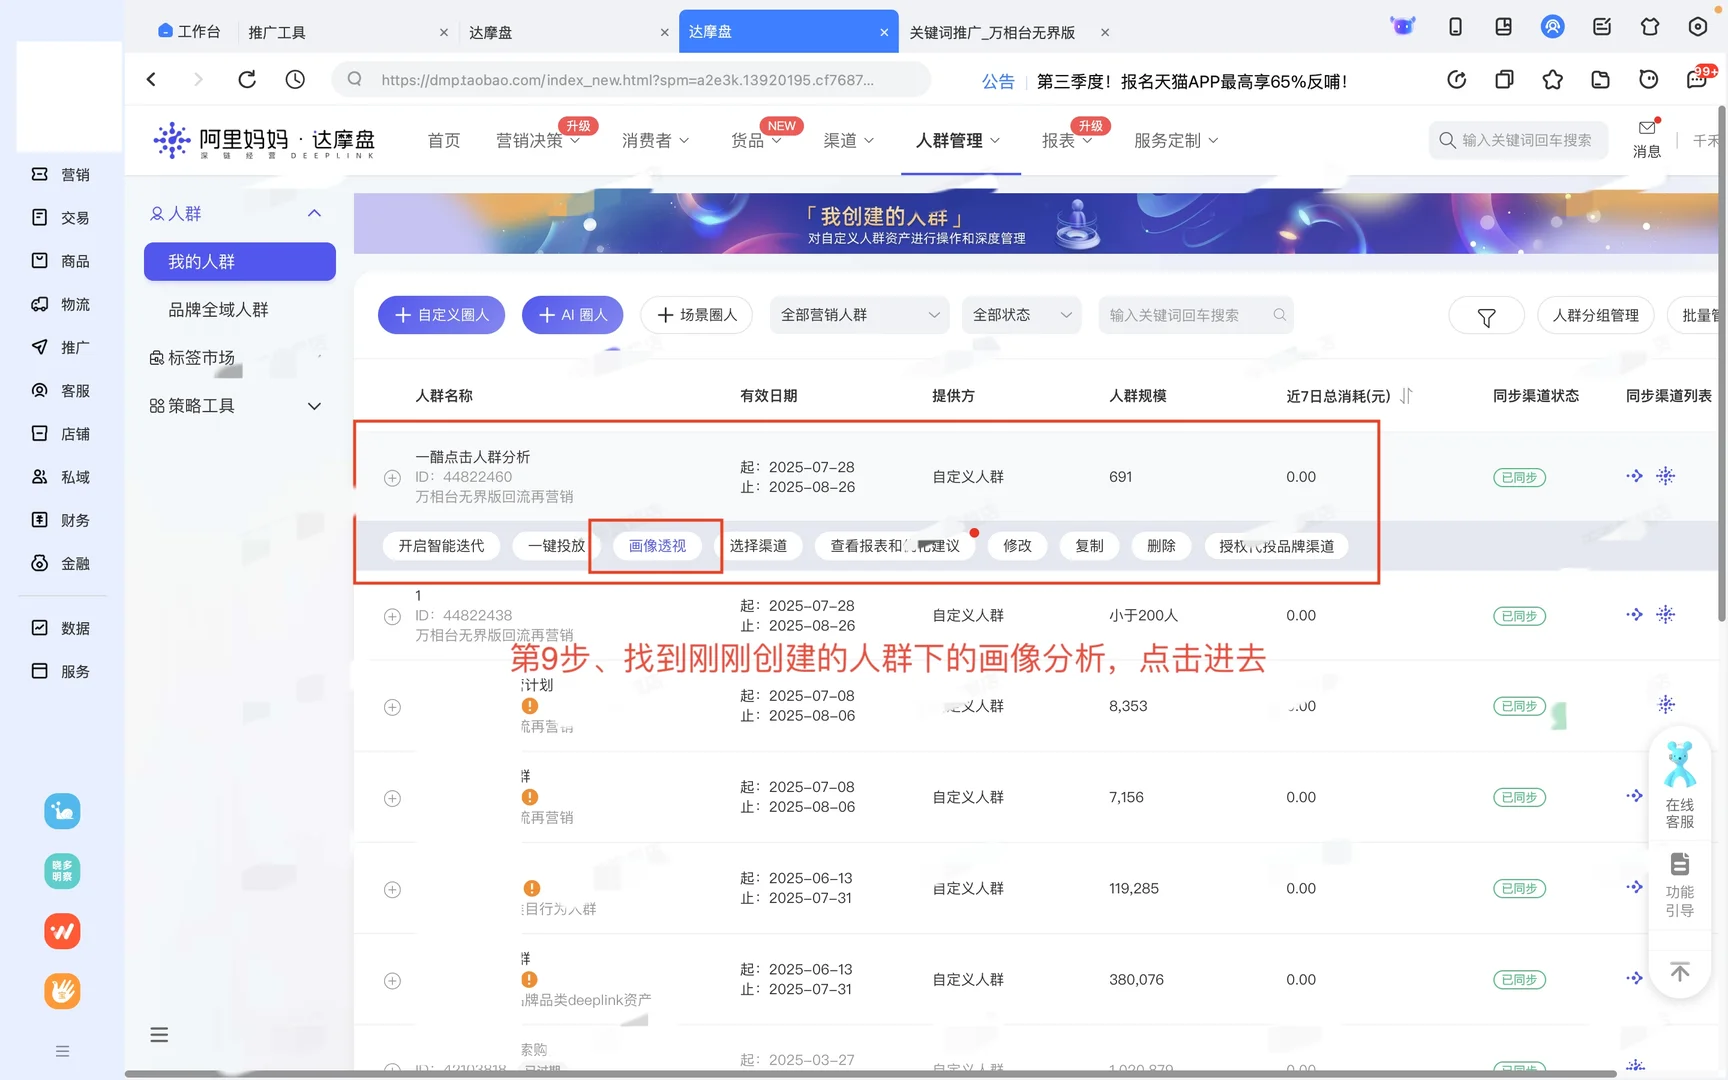Collapse the 人群 section in the sidebar
Viewport: 1728px width, 1080px height.
314,213
